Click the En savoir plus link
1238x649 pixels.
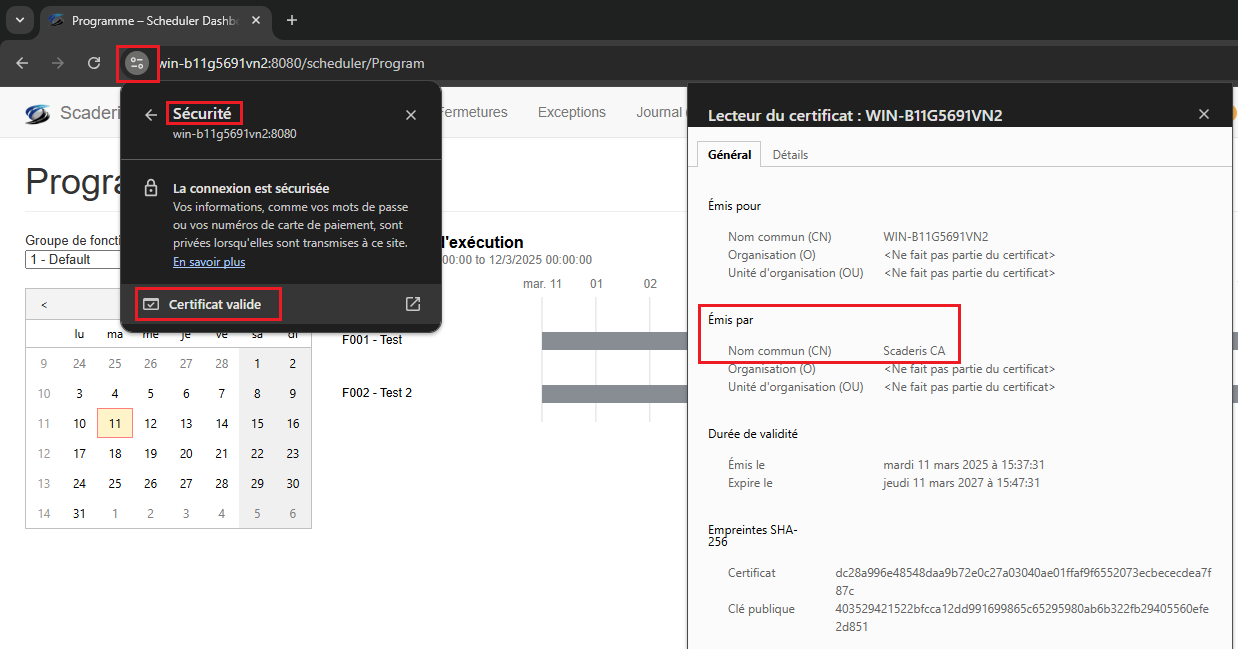(209, 262)
